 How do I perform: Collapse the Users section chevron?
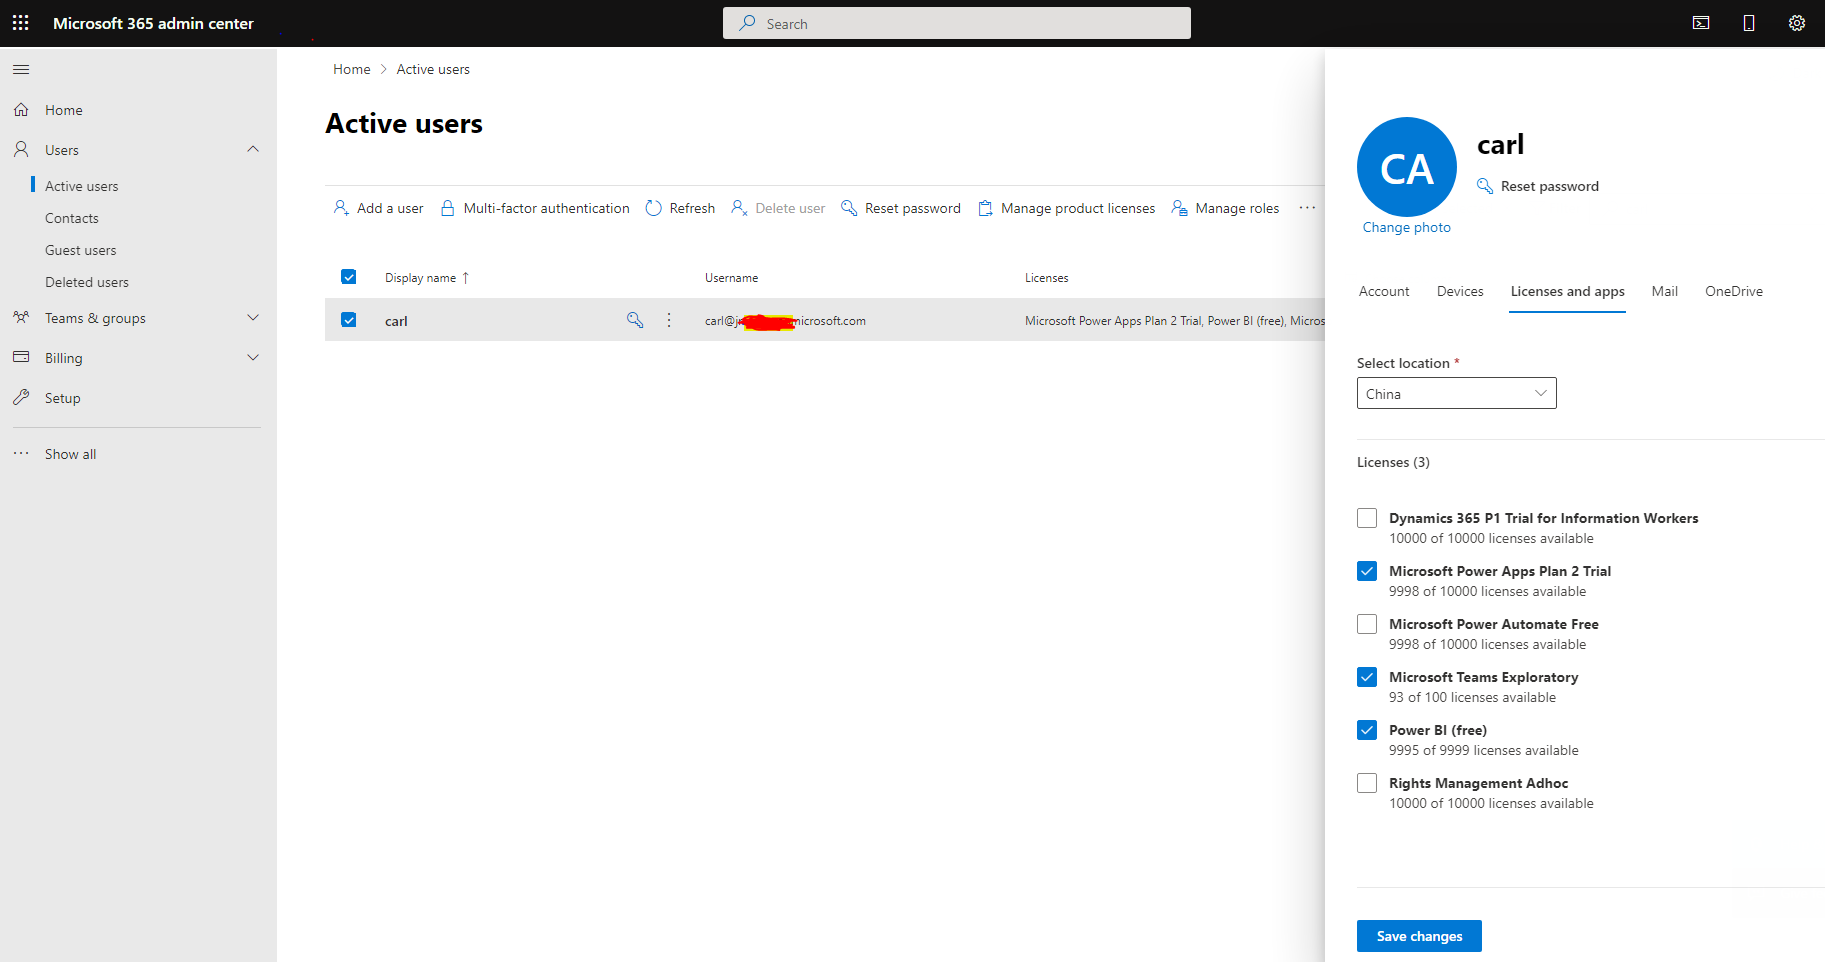pos(253,149)
